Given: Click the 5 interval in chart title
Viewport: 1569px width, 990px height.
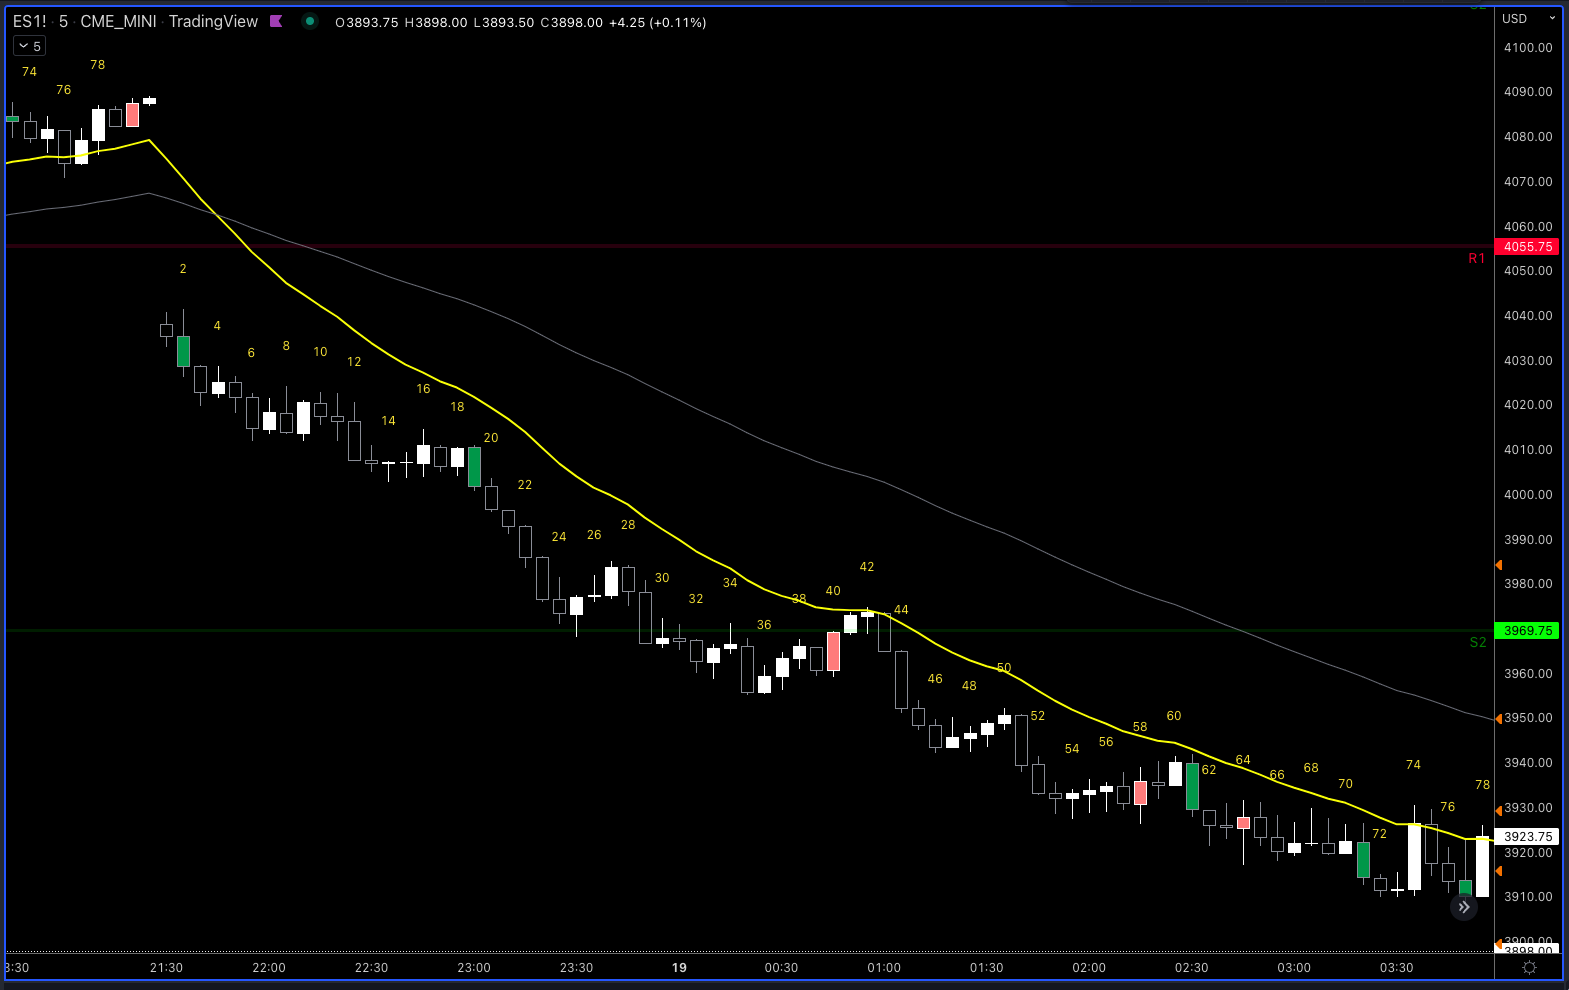Looking at the screenshot, I should point(63,21).
